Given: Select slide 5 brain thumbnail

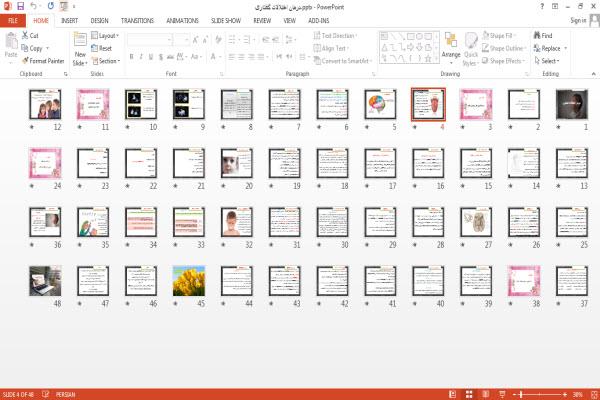Looking at the screenshot, I should [381, 104].
